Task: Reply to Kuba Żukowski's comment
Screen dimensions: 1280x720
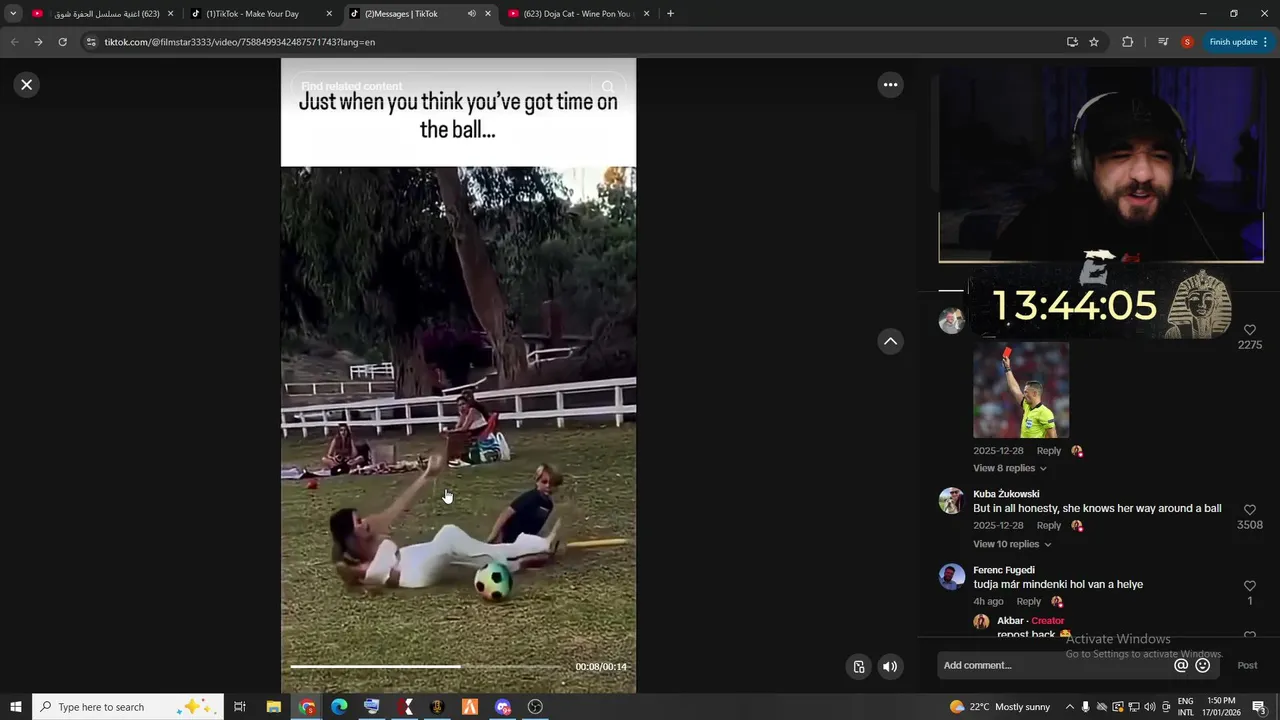Action: 1048,525
